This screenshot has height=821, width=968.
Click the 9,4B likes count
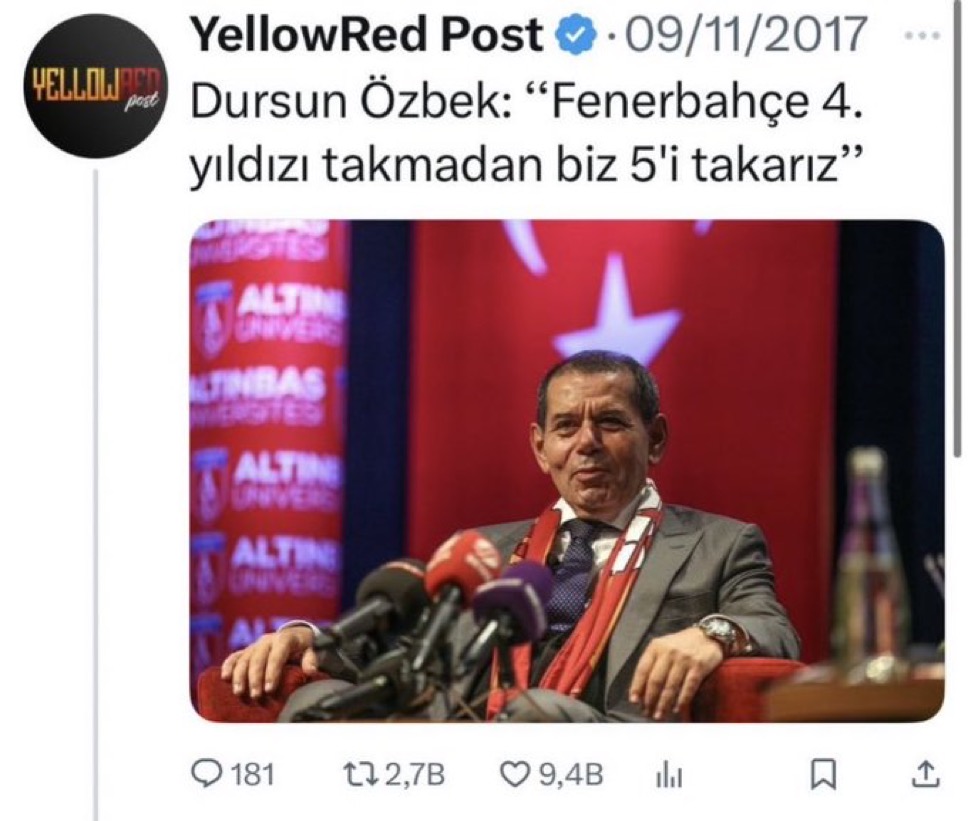[572, 774]
